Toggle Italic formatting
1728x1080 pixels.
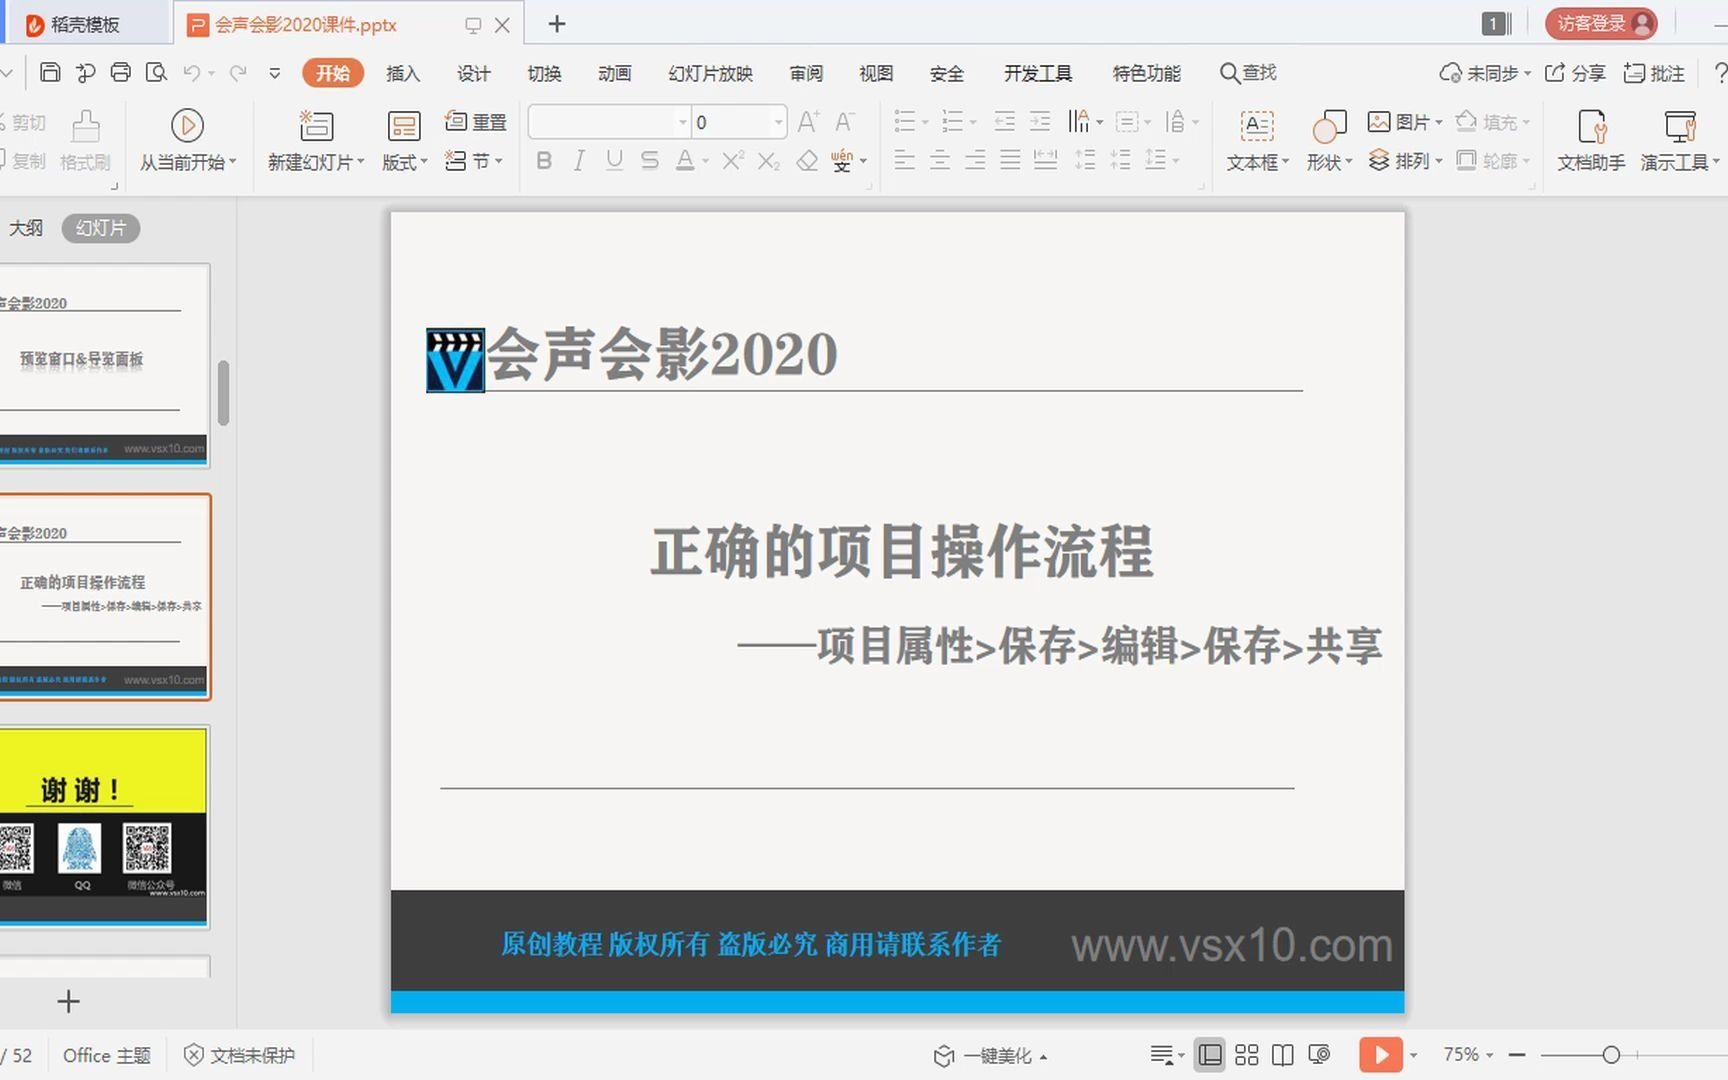[x=579, y=160]
